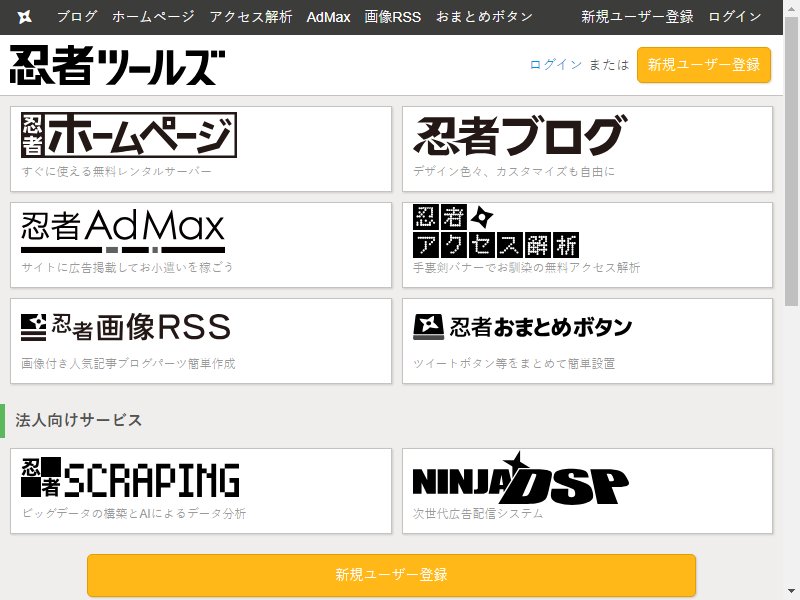Image resolution: width=800 pixels, height=600 pixels.
Task: Open the 忍者アクセス解析 logo card
Action: tap(587, 245)
